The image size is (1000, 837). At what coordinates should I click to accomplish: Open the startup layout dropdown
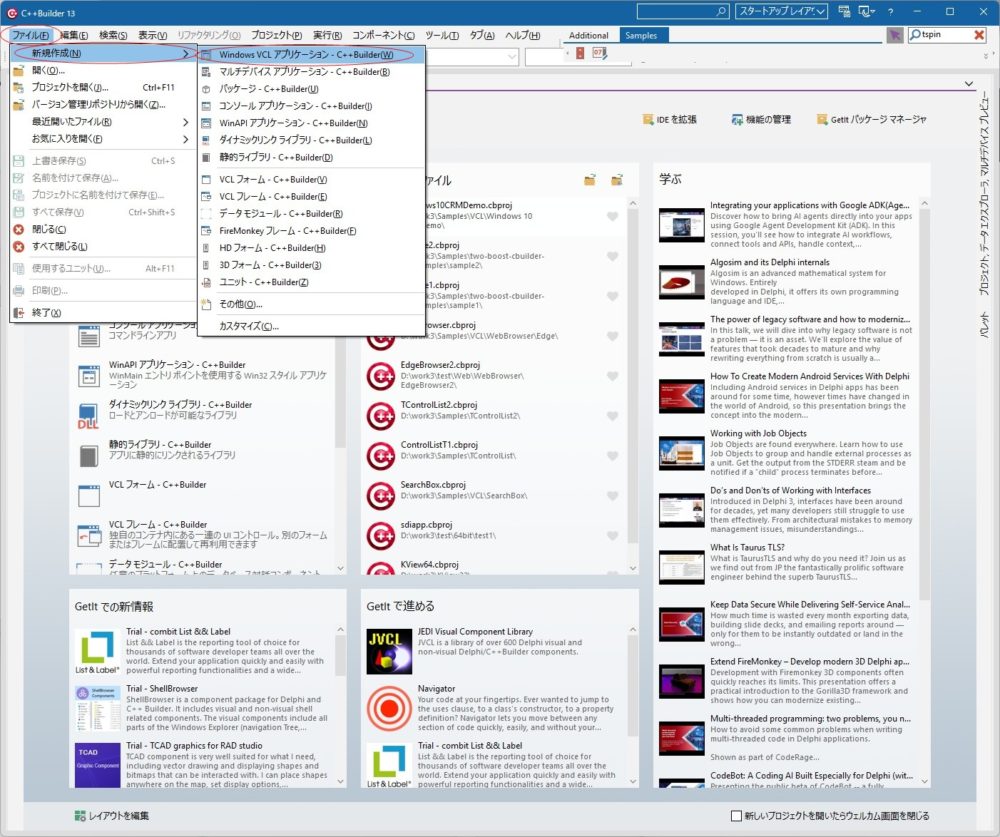click(781, 11)
